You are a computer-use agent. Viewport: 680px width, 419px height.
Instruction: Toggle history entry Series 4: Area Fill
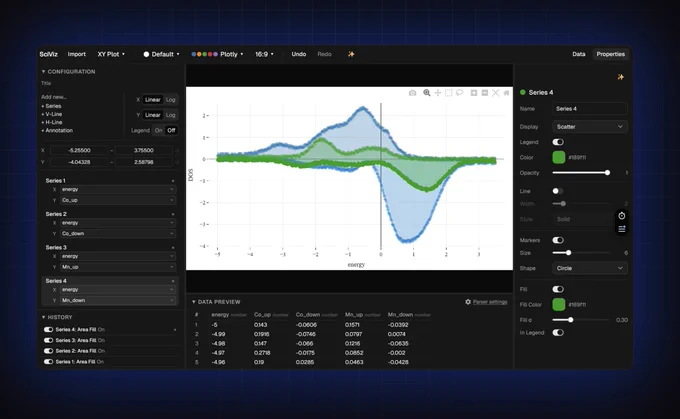49,330
